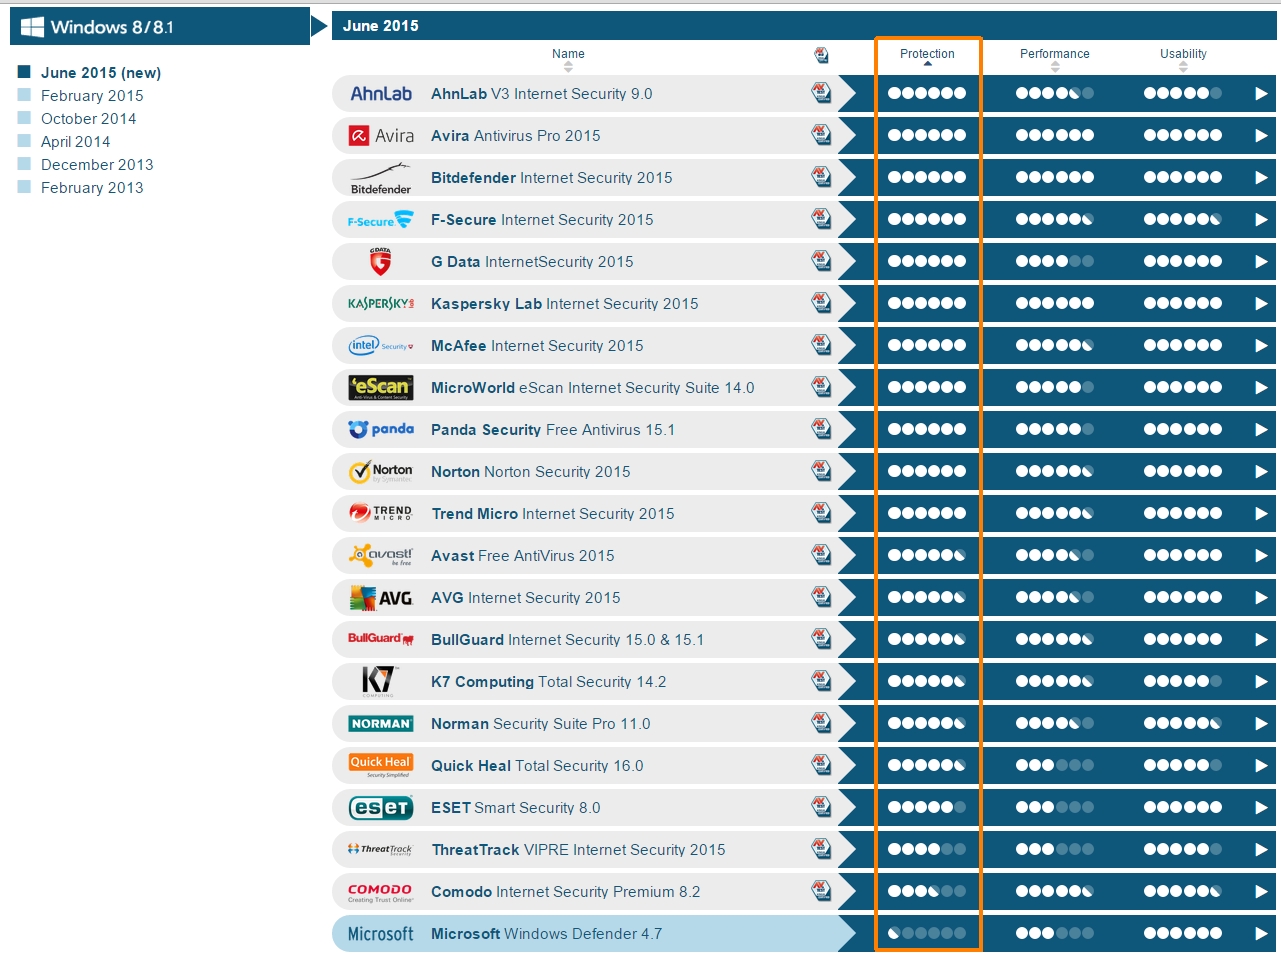The height and width of the screenshot is (956, 1281).
Task: Click the certification icon in the McAfee row
Action: coord(821,345)
